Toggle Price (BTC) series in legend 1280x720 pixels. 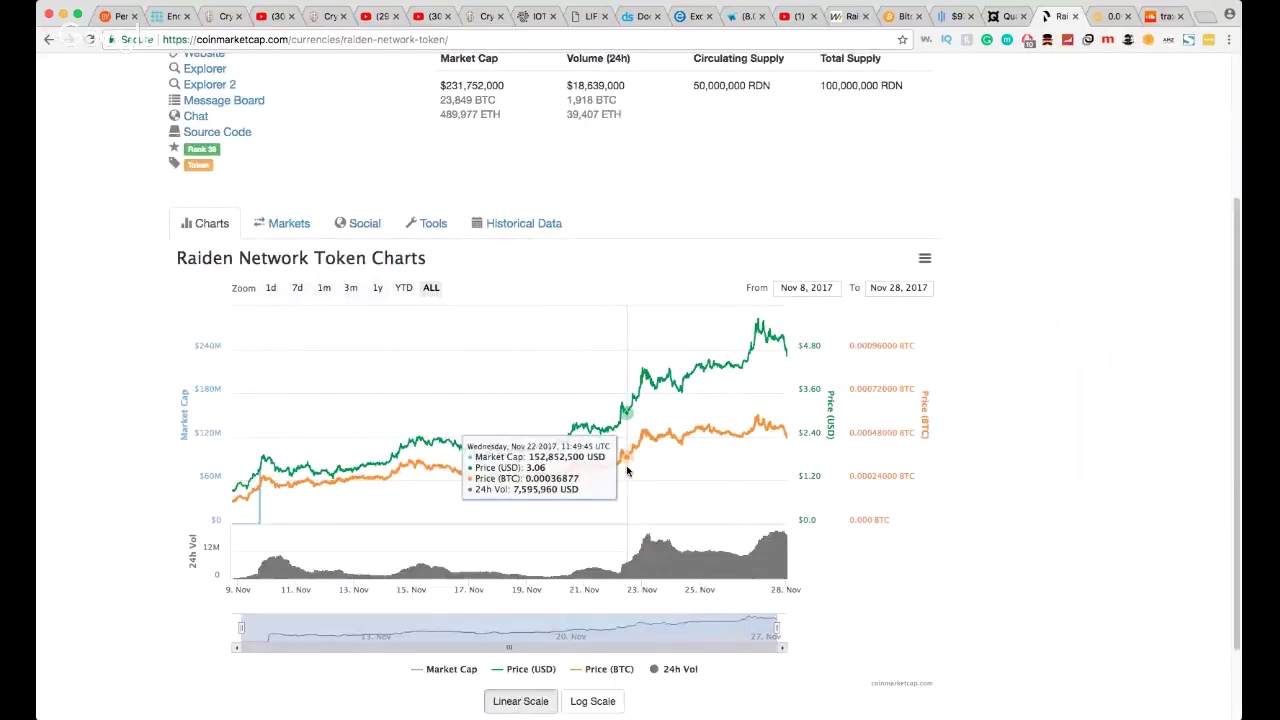602,669
